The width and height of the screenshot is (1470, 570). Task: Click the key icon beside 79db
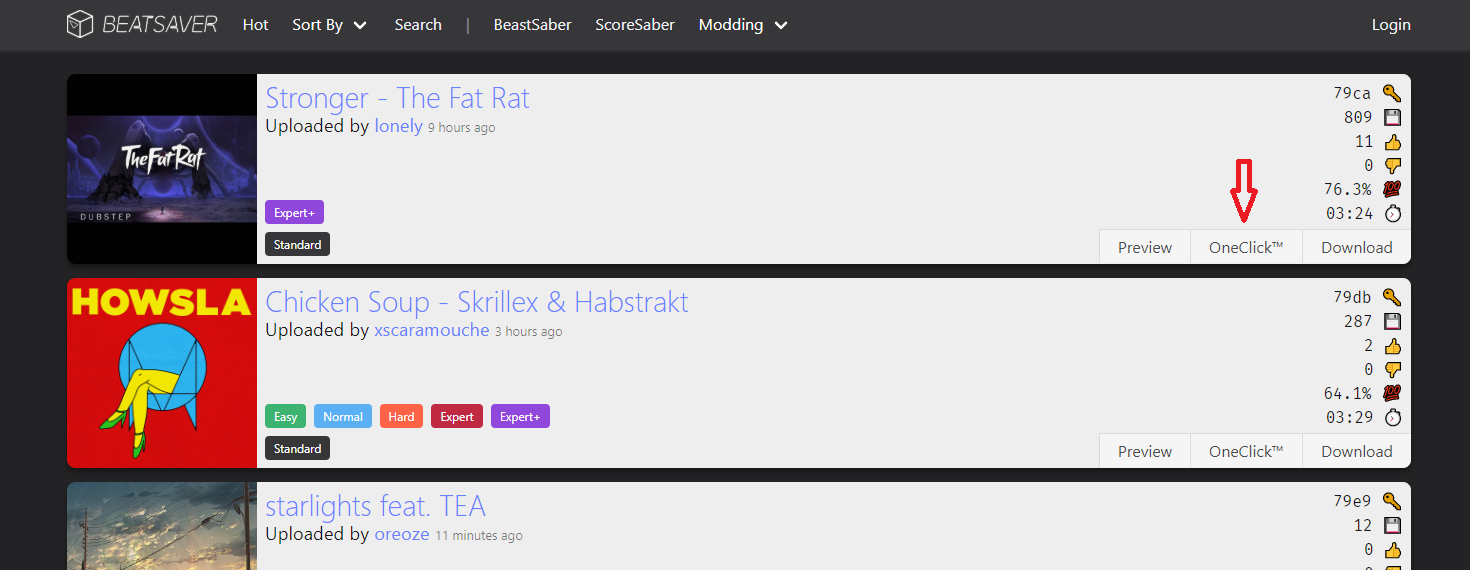(1392, 297)
